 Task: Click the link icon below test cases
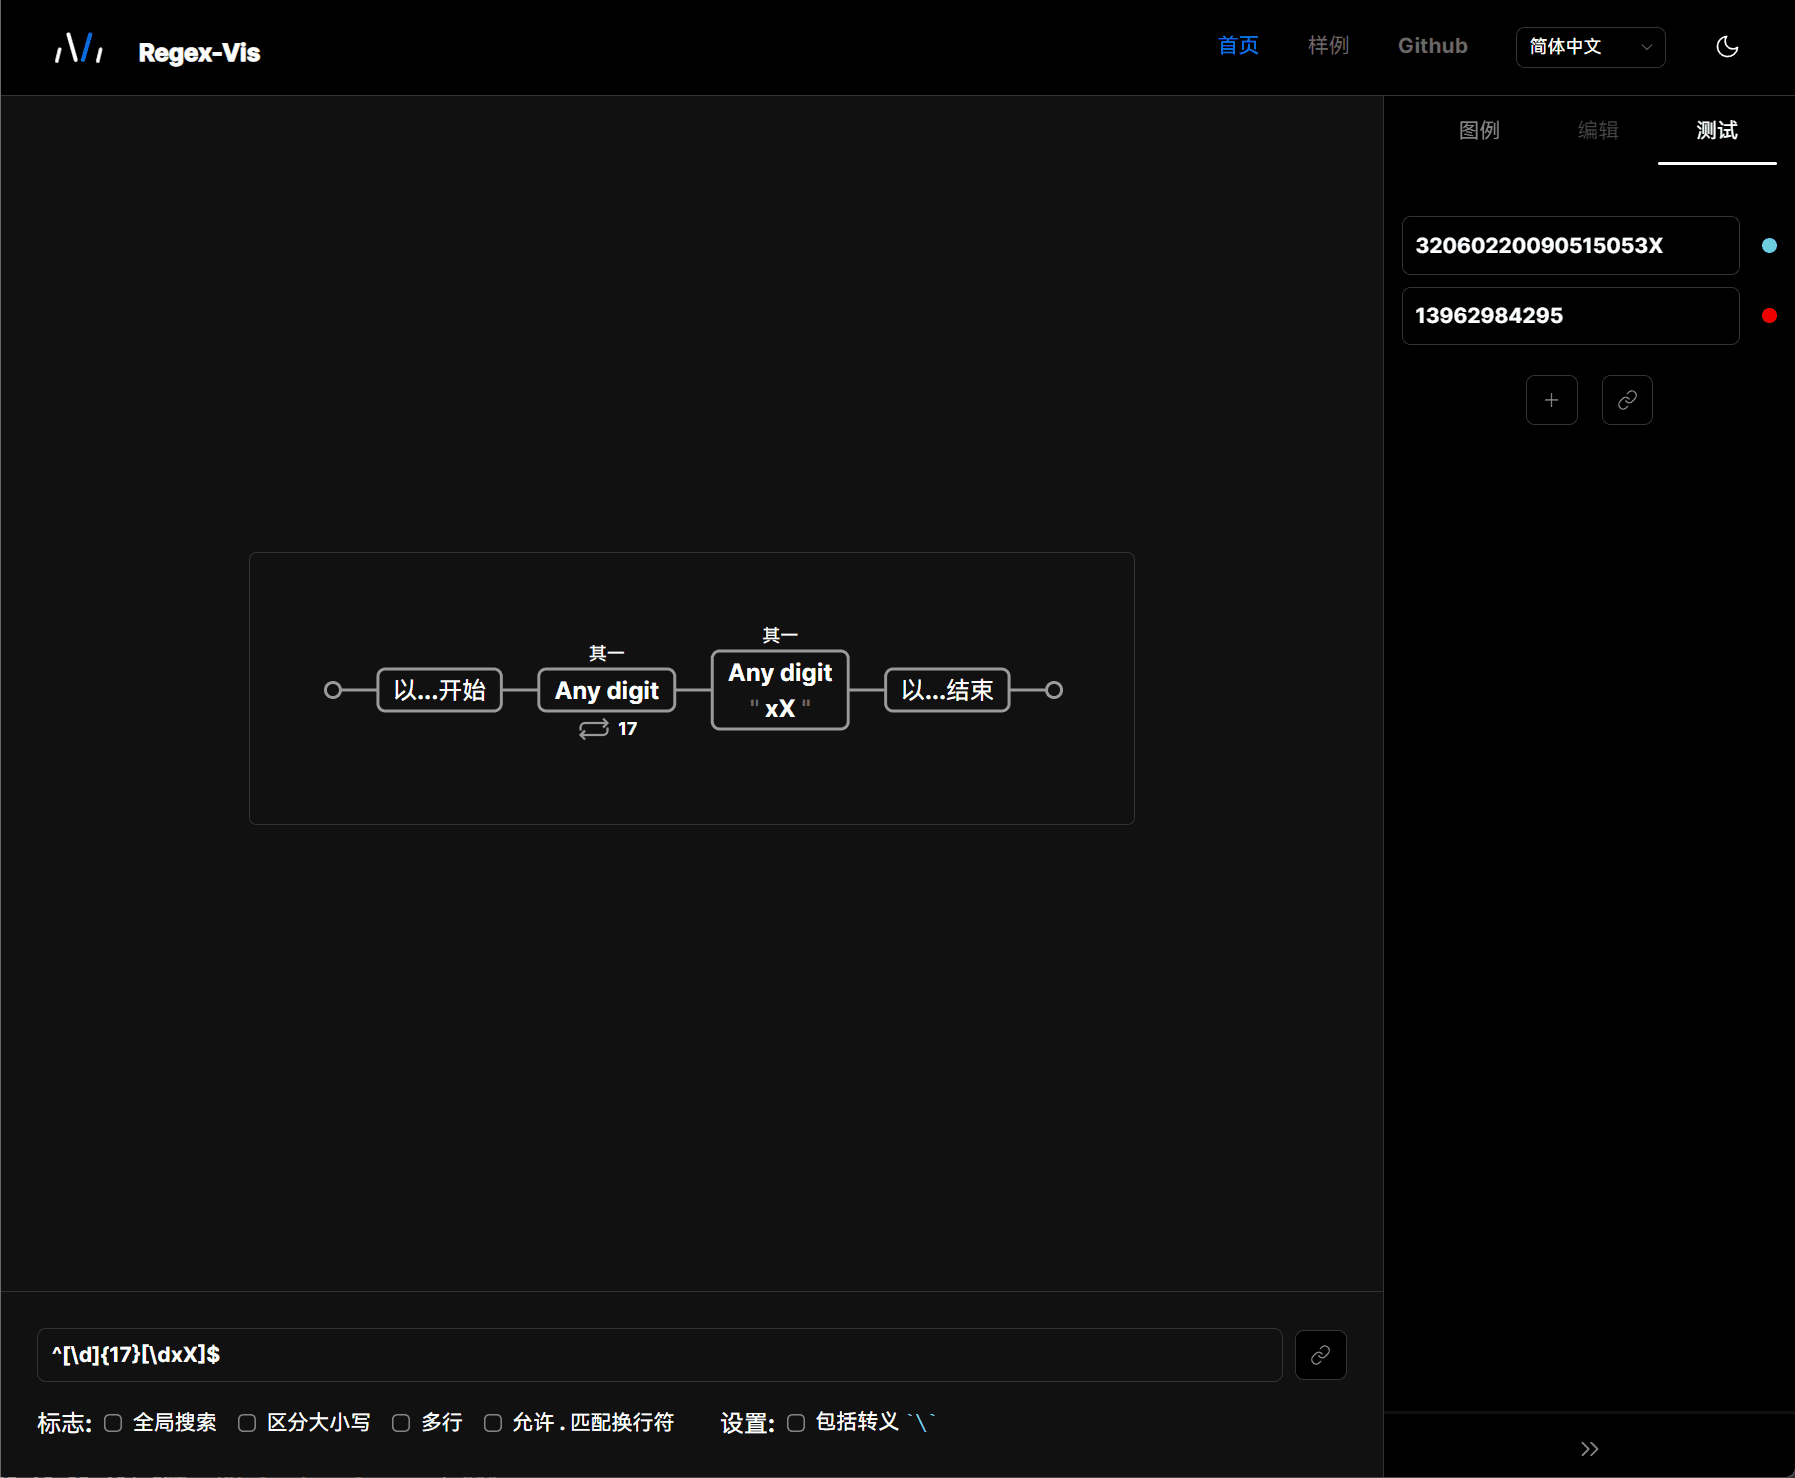pos(1627,400)
